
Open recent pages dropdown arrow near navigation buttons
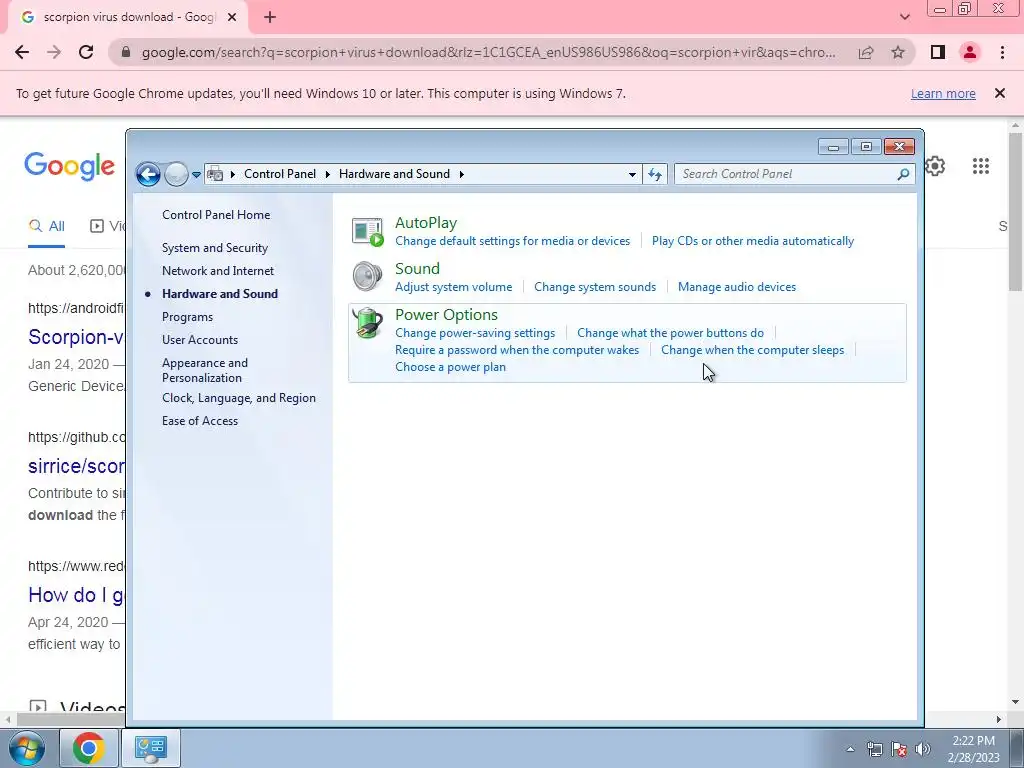click(196, 174)
